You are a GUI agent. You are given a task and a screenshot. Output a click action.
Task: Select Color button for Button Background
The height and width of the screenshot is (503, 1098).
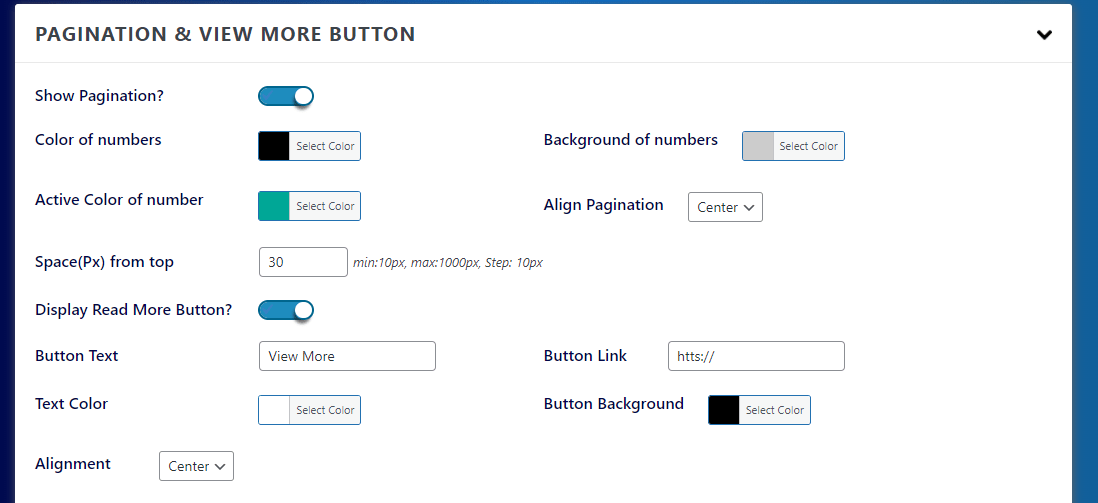(x=774, y=410)
